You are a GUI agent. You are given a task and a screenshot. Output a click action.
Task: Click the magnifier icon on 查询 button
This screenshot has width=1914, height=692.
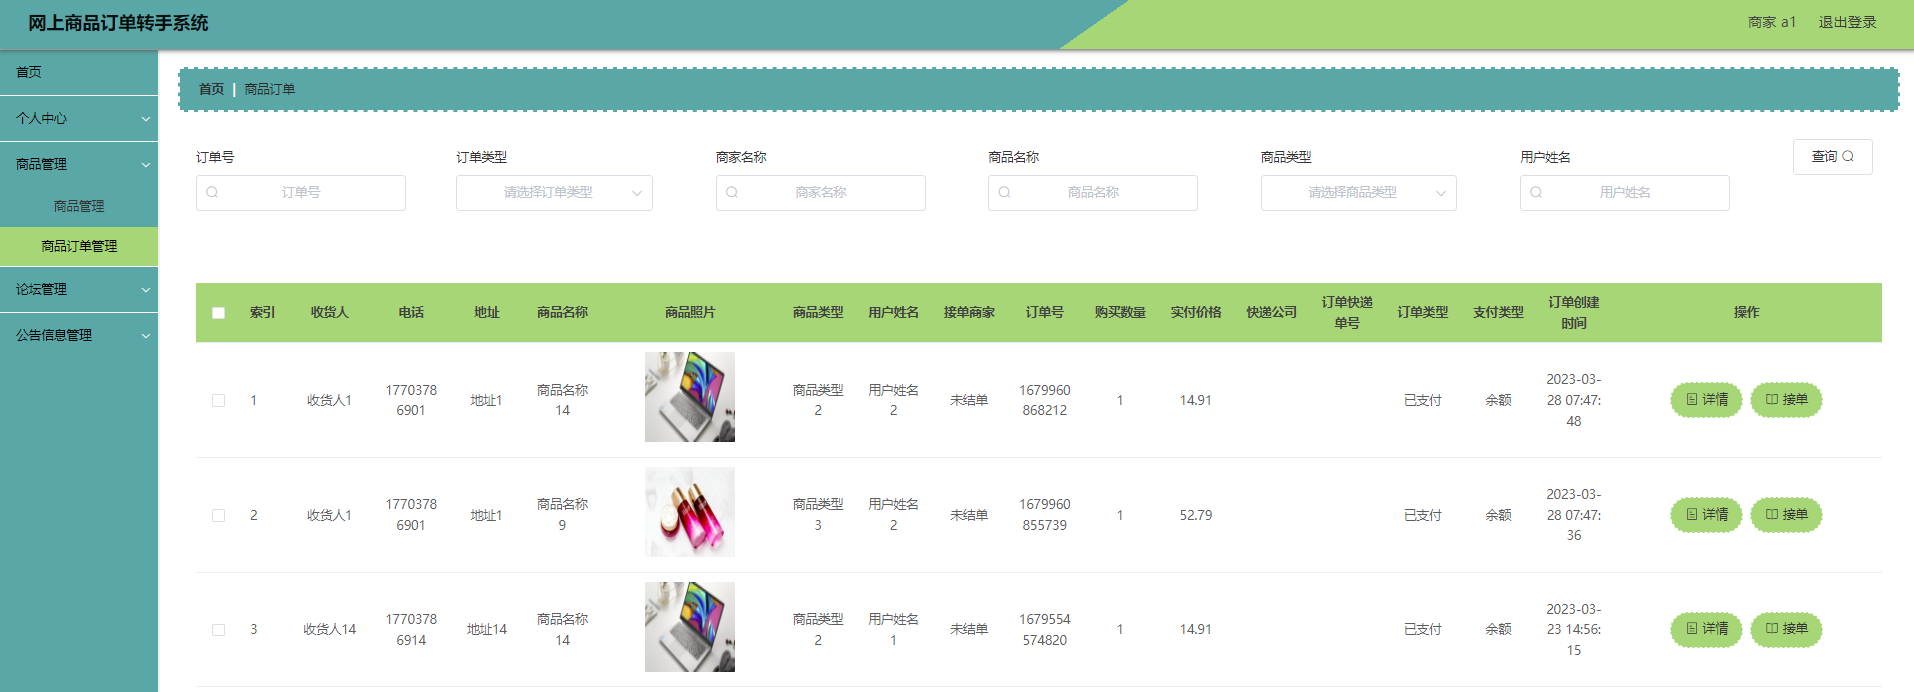click(x=1848, y=156)
